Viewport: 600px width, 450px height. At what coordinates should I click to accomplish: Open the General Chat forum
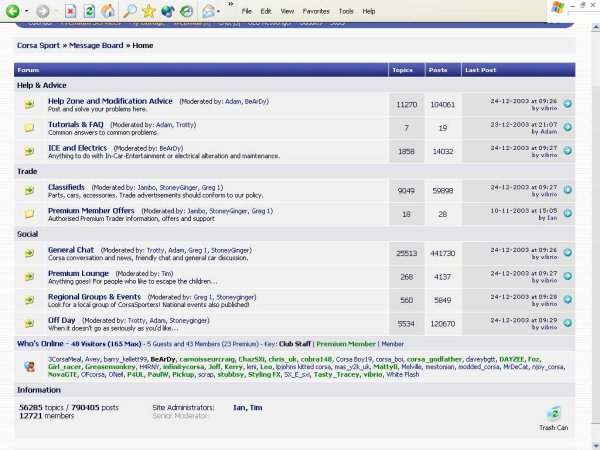[71, 250]
